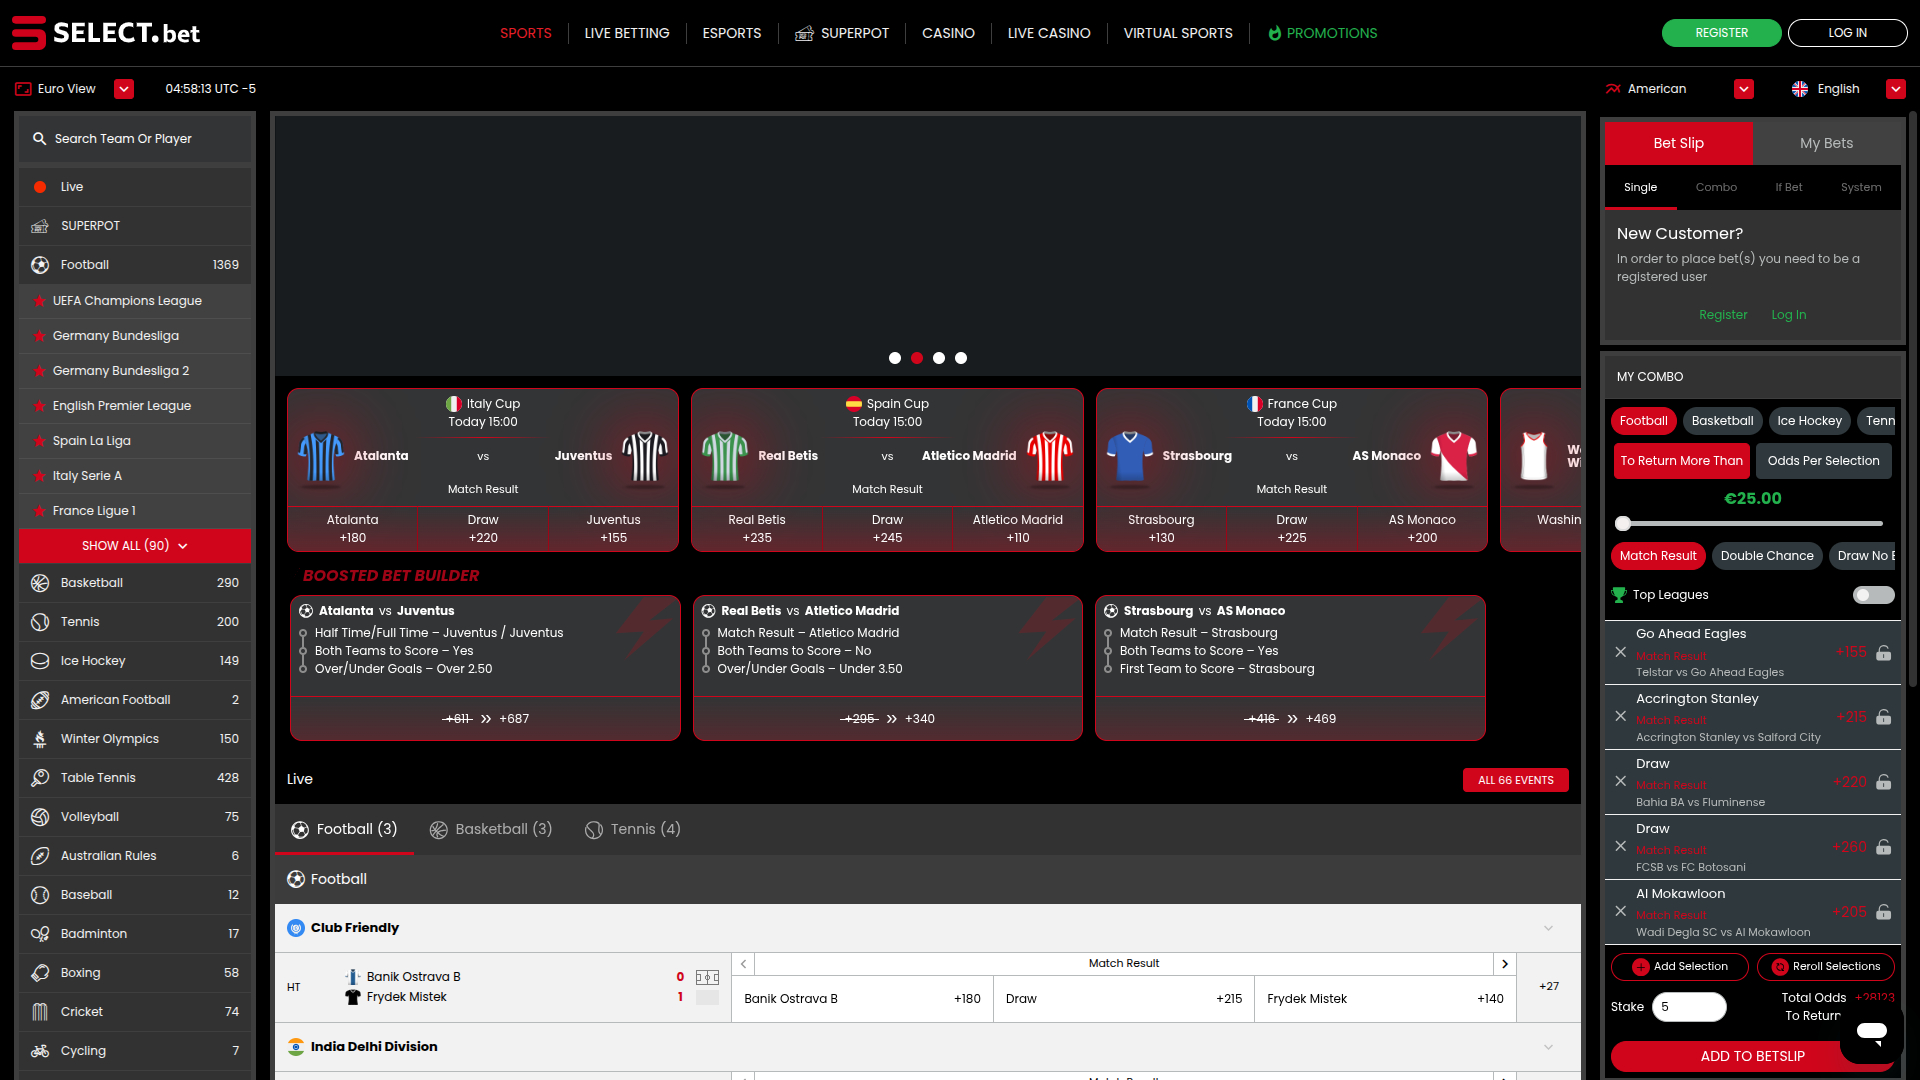Enable the Basketball filter pill in MY COMBO
Viewport: 1920px width, 1080px height.
pyautogui.click(x=1722, y=421)
